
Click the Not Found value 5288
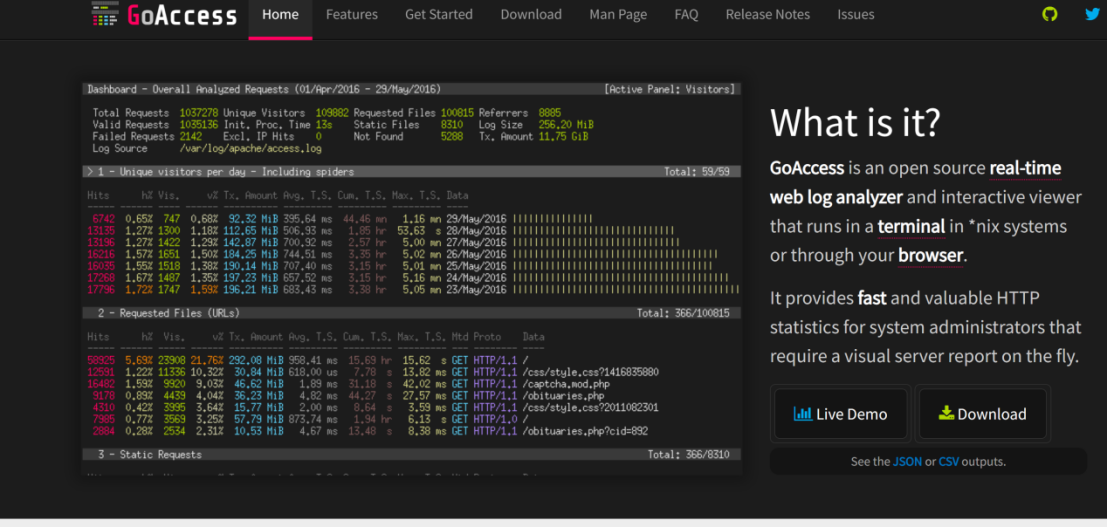click(452, 136)
